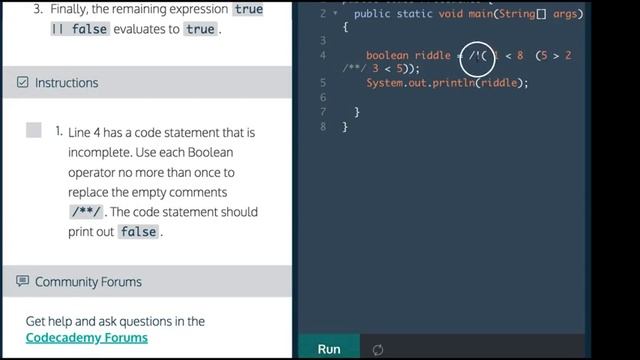Click the reset code refresh icon
Screen dimensions: 640x360
(378, 350)
